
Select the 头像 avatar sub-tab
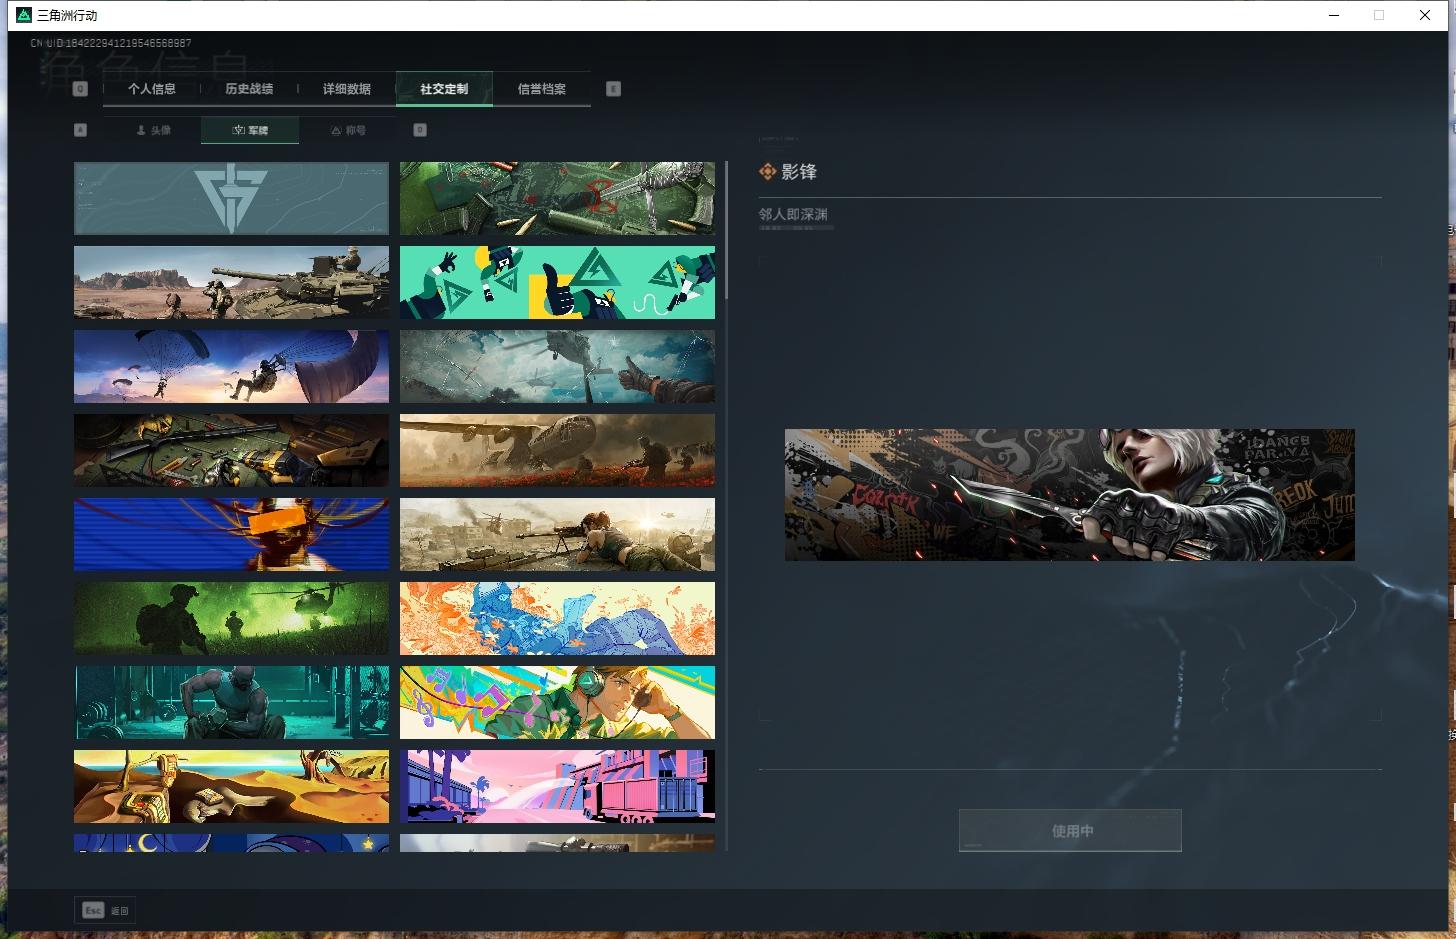[153, 130]
